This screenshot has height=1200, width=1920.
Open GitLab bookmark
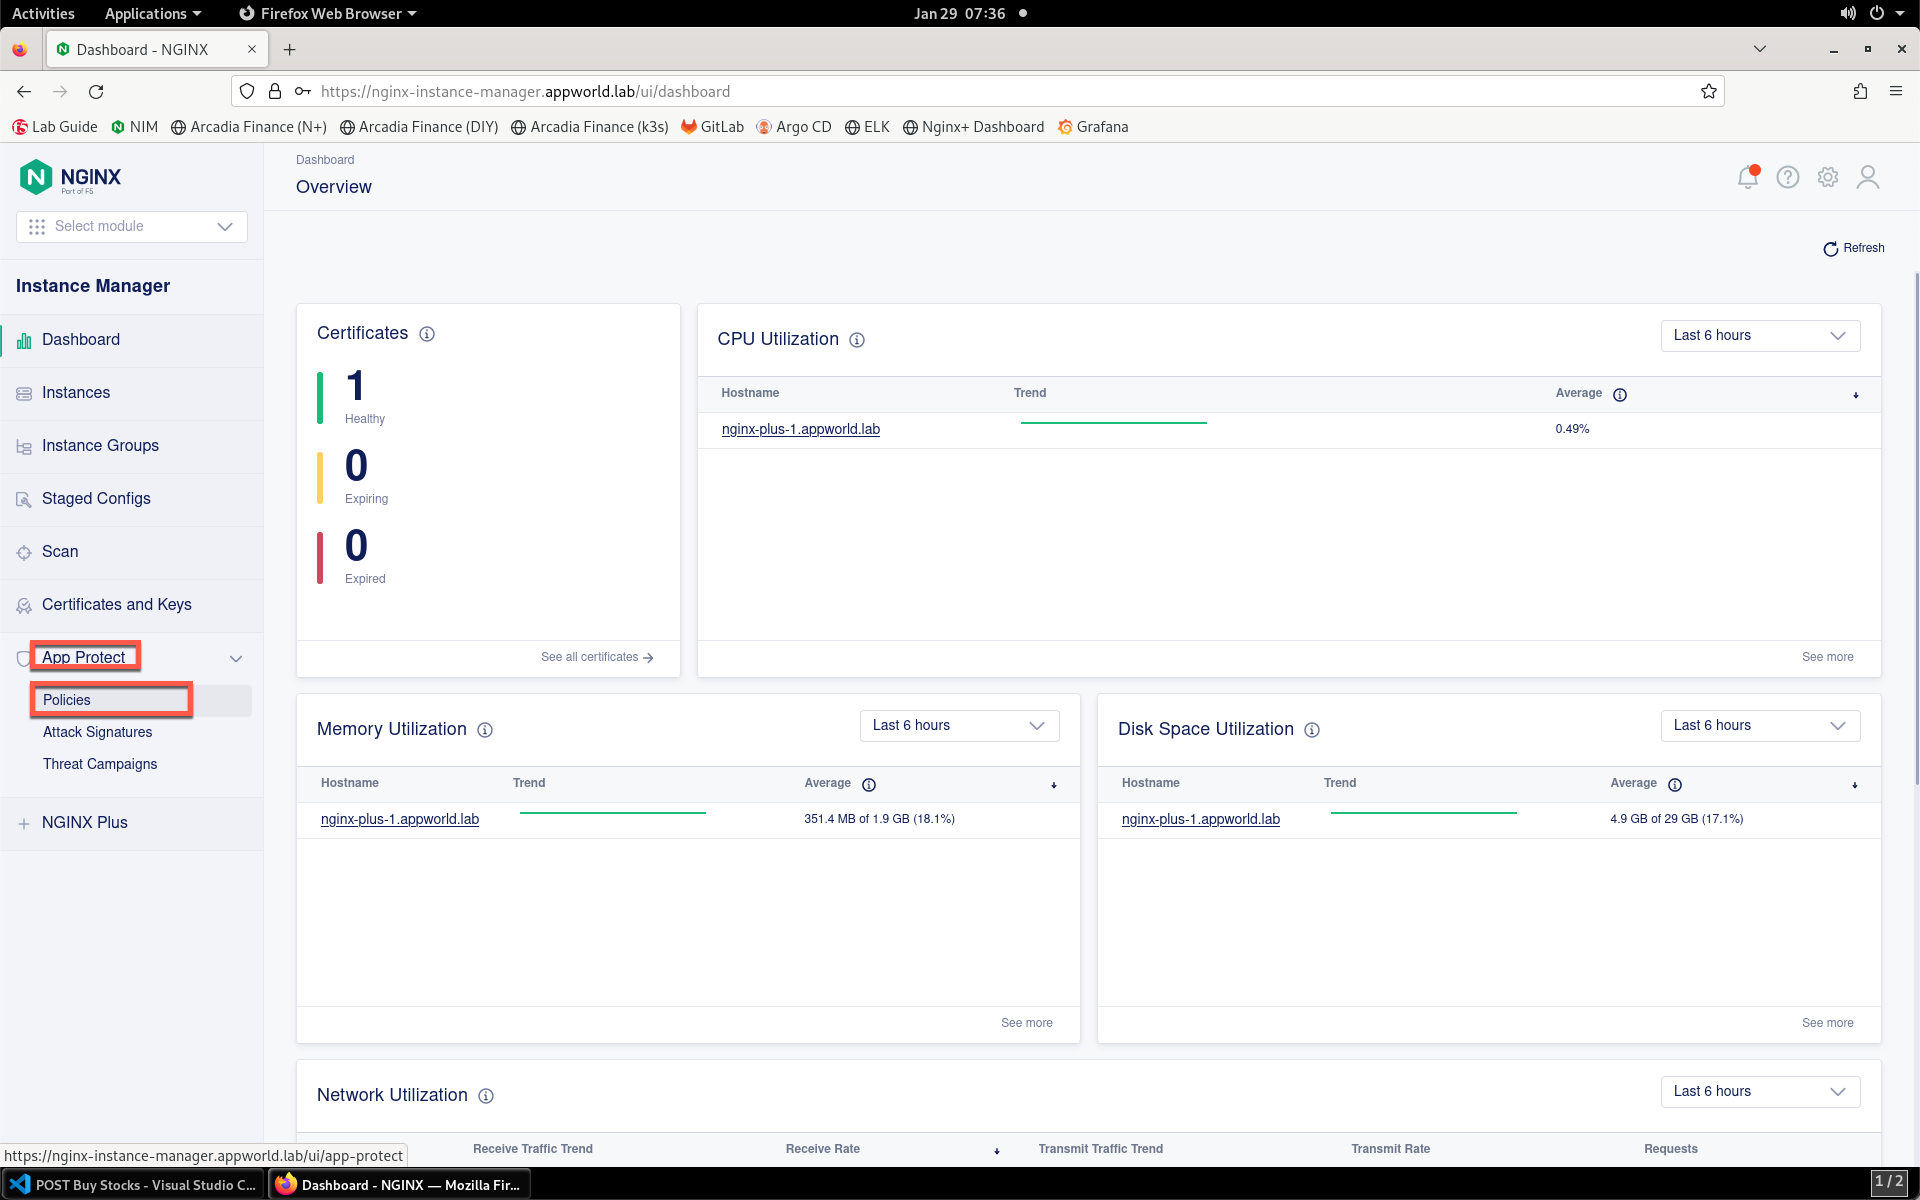[x=712, y=127]
